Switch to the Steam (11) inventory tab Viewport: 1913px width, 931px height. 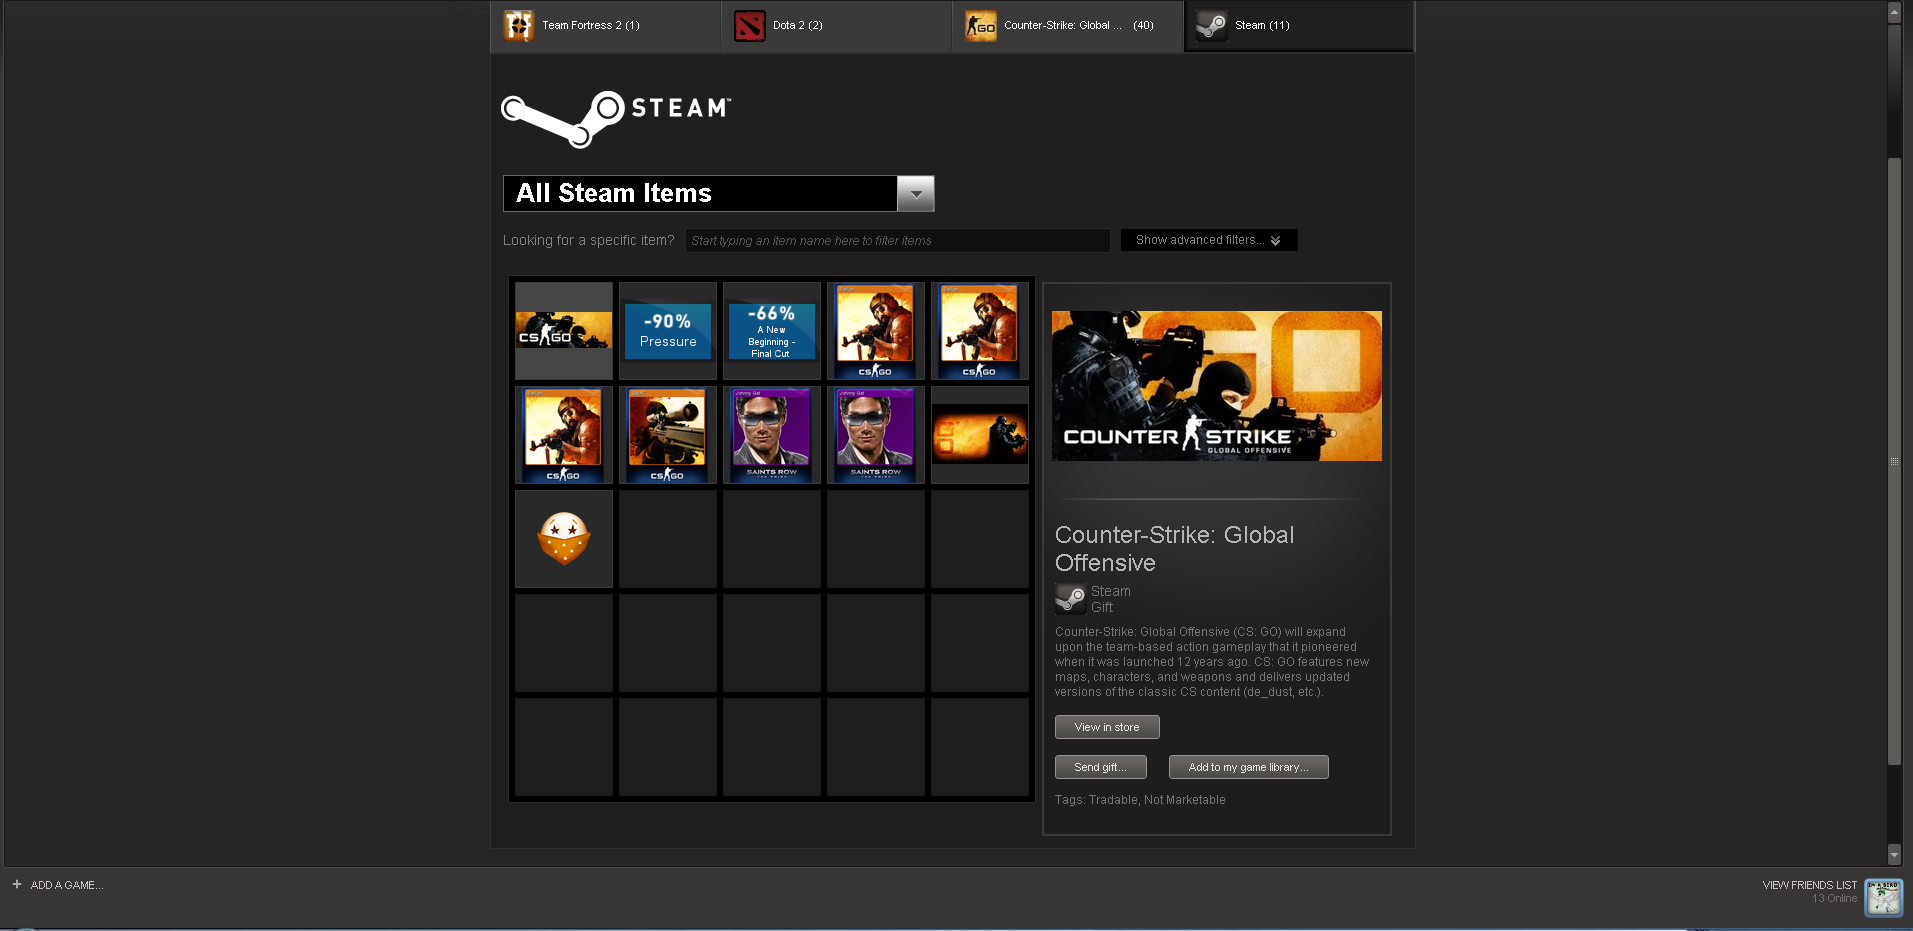tap(1299, 26)
